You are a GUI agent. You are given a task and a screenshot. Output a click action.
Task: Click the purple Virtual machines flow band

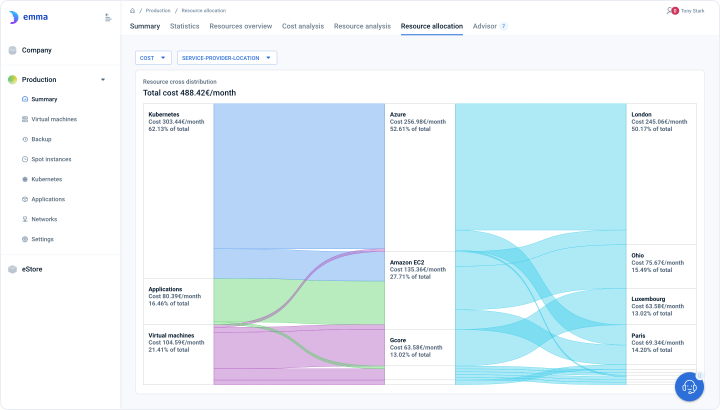(x=299, y=349)
